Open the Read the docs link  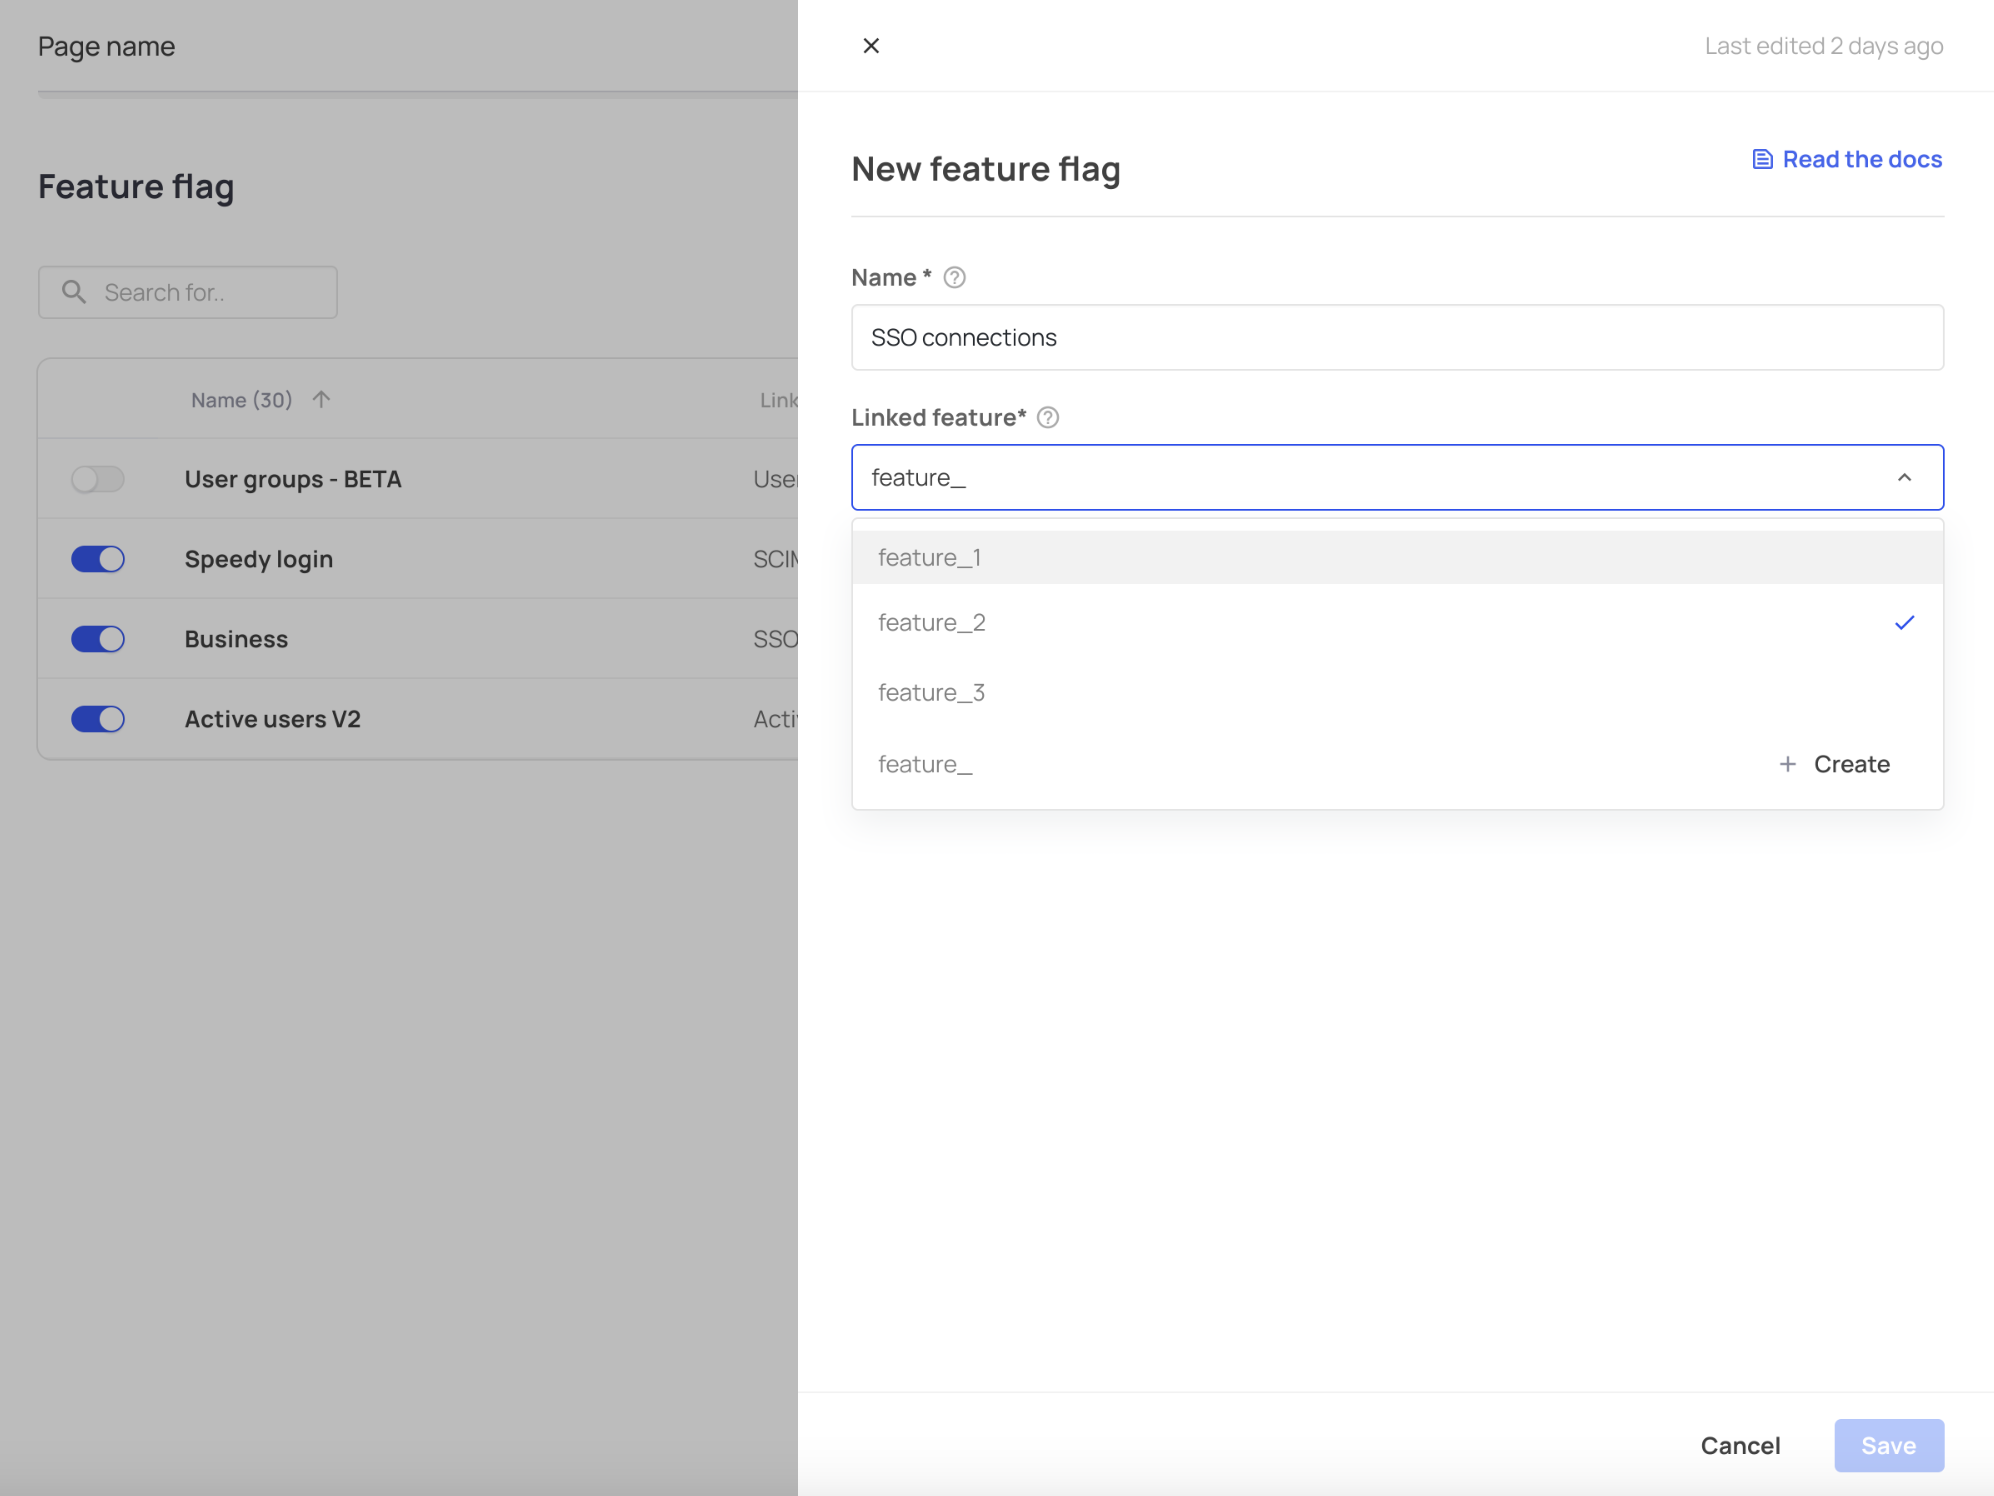click(x=1861, y=160)
